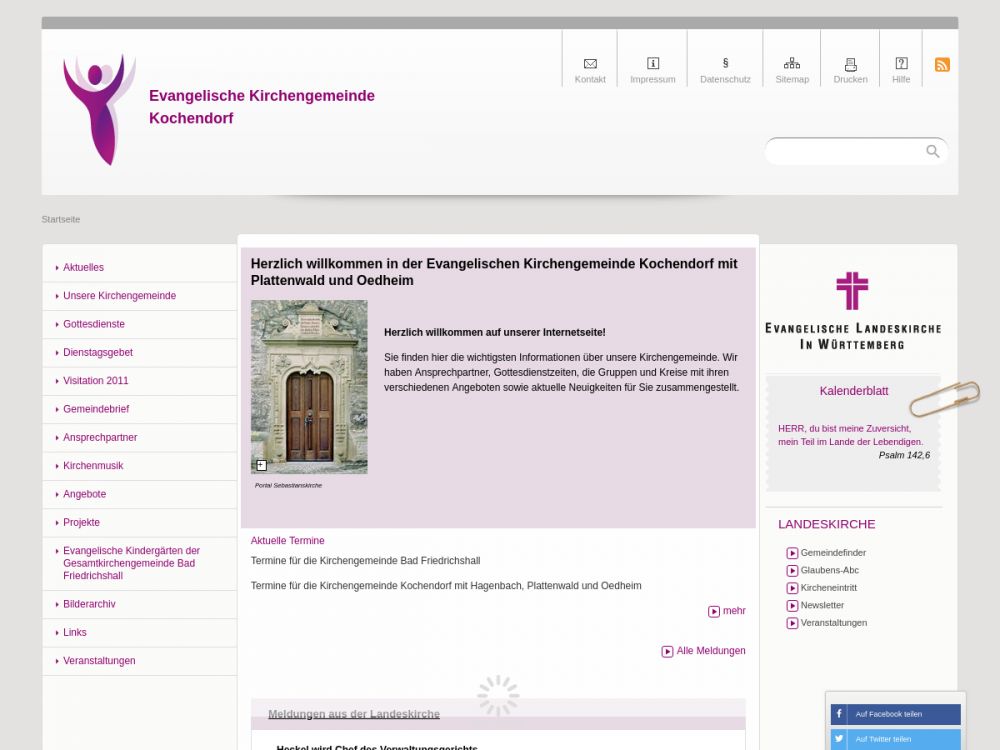Click the Evangelische Landeskirche Württemberg logo
The width and height of the screenshot is (1000, 750).
pyautogui.click(x=852, y=310)
